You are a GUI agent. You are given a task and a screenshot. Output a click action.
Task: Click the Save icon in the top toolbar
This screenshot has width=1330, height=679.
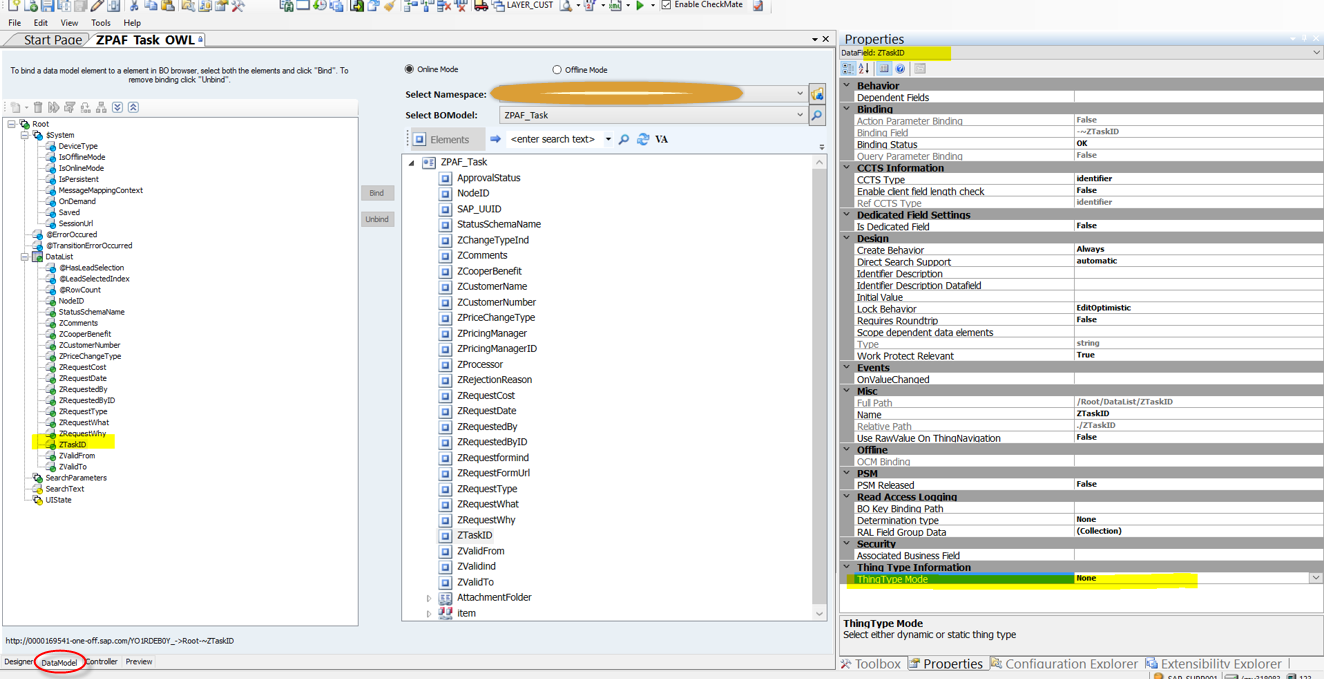[47, 6]
